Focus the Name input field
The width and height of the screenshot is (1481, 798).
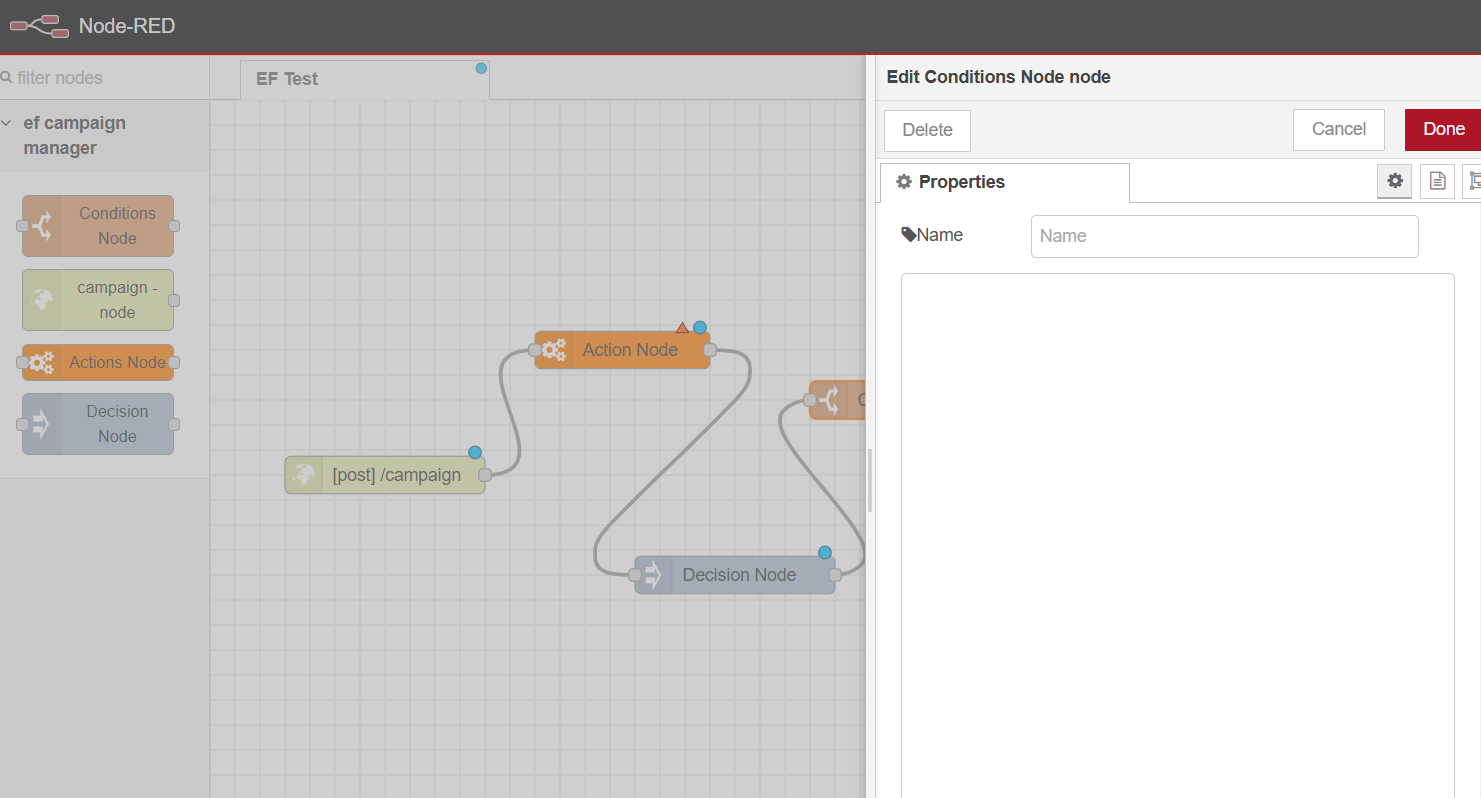(x=1224, y=236)
